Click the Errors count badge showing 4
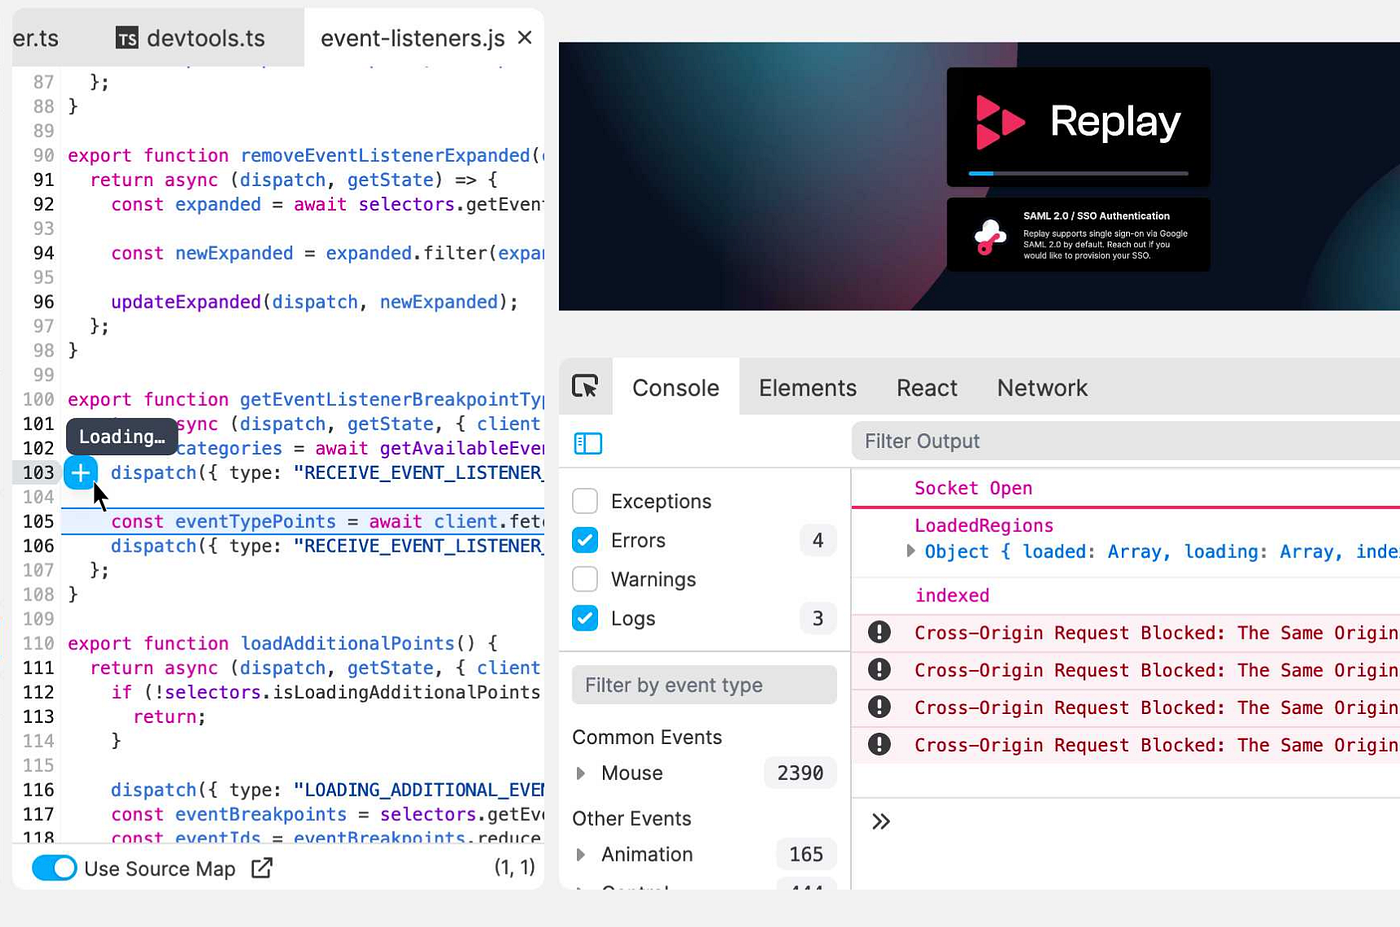Image resolution: width=1400 pixels, height=927 pixels. pos(818,540)
